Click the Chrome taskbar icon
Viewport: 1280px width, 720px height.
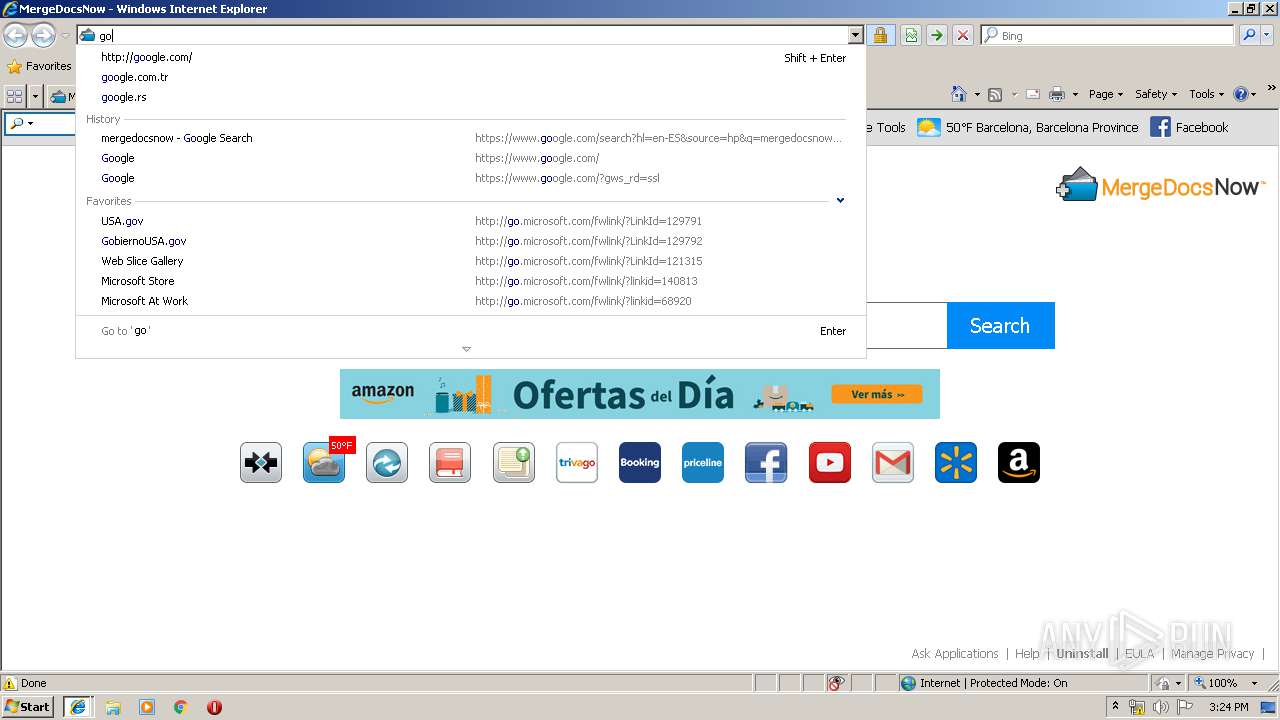[x=180, y=707]
